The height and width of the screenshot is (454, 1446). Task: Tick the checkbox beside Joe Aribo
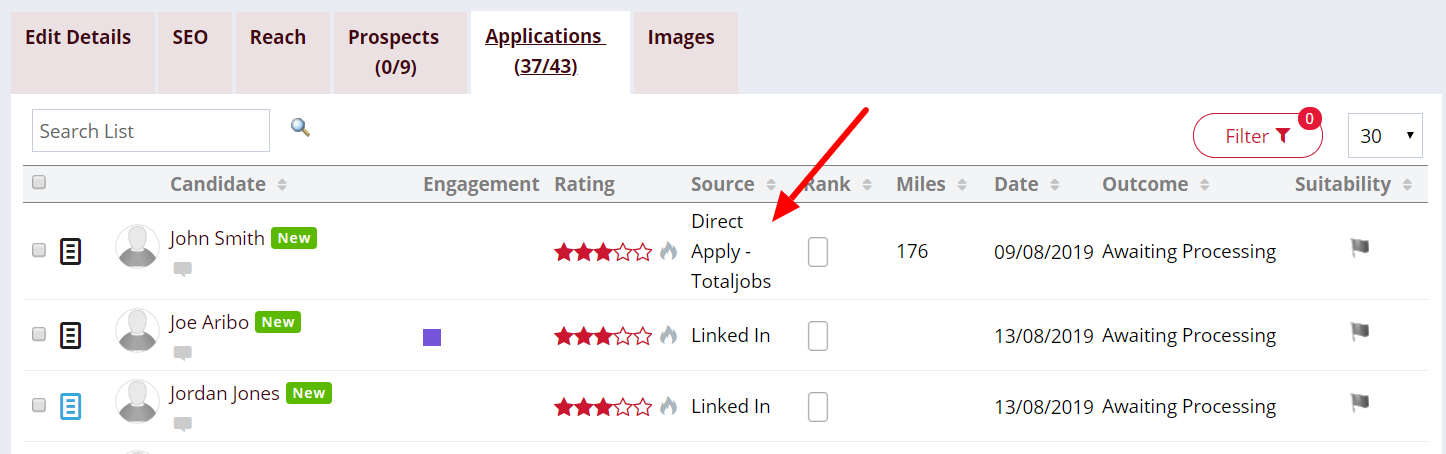(39, 334)
